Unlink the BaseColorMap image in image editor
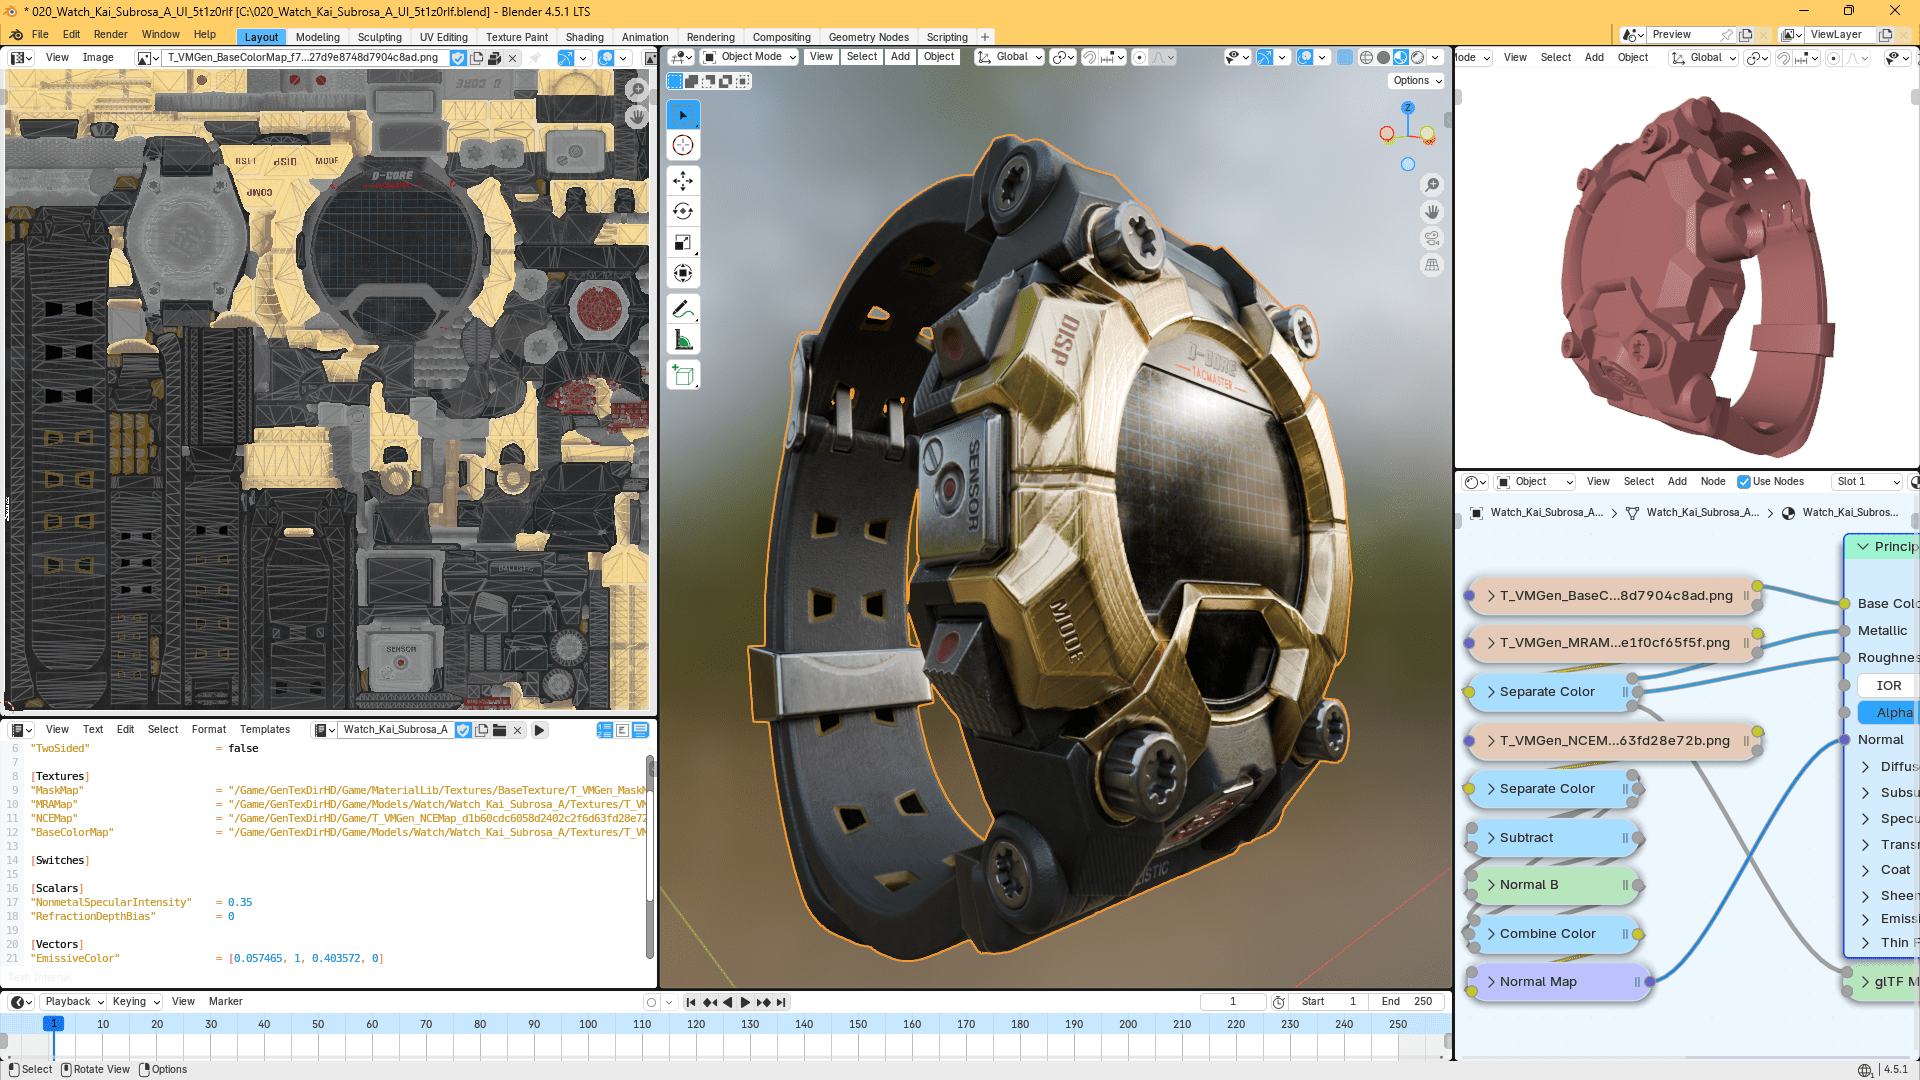The height and width of the screenshot is (1080, 1920). click(x=513, y=58)
